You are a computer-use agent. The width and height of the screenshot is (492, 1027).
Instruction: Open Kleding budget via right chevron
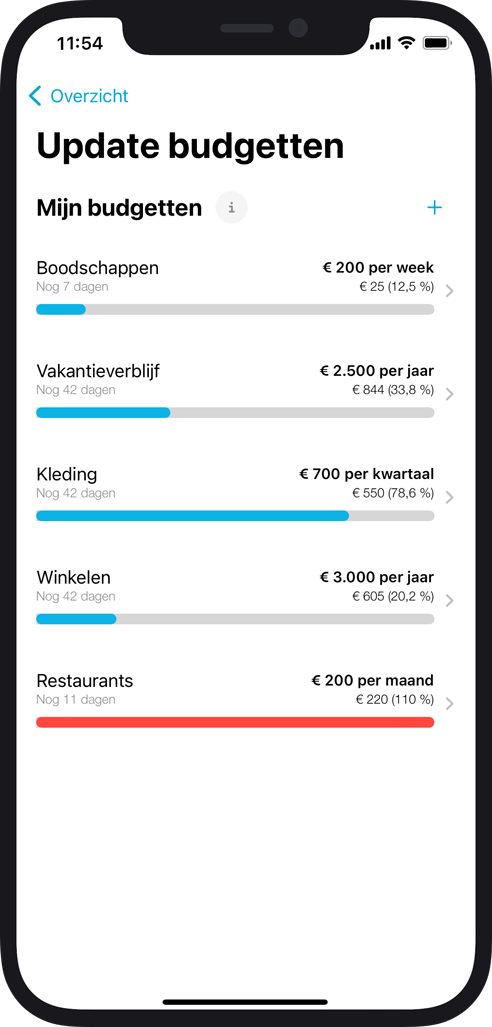[x=449, y=497]
